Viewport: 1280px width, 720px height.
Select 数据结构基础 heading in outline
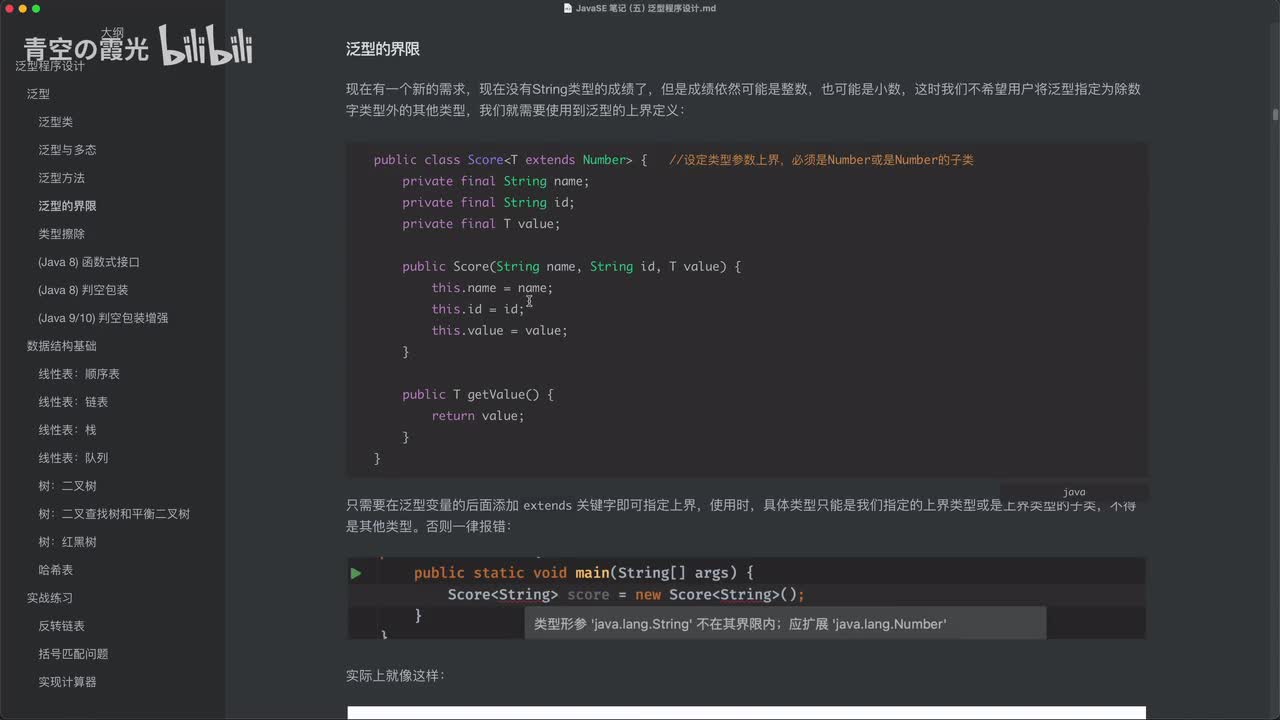click(x=62, y=346)
